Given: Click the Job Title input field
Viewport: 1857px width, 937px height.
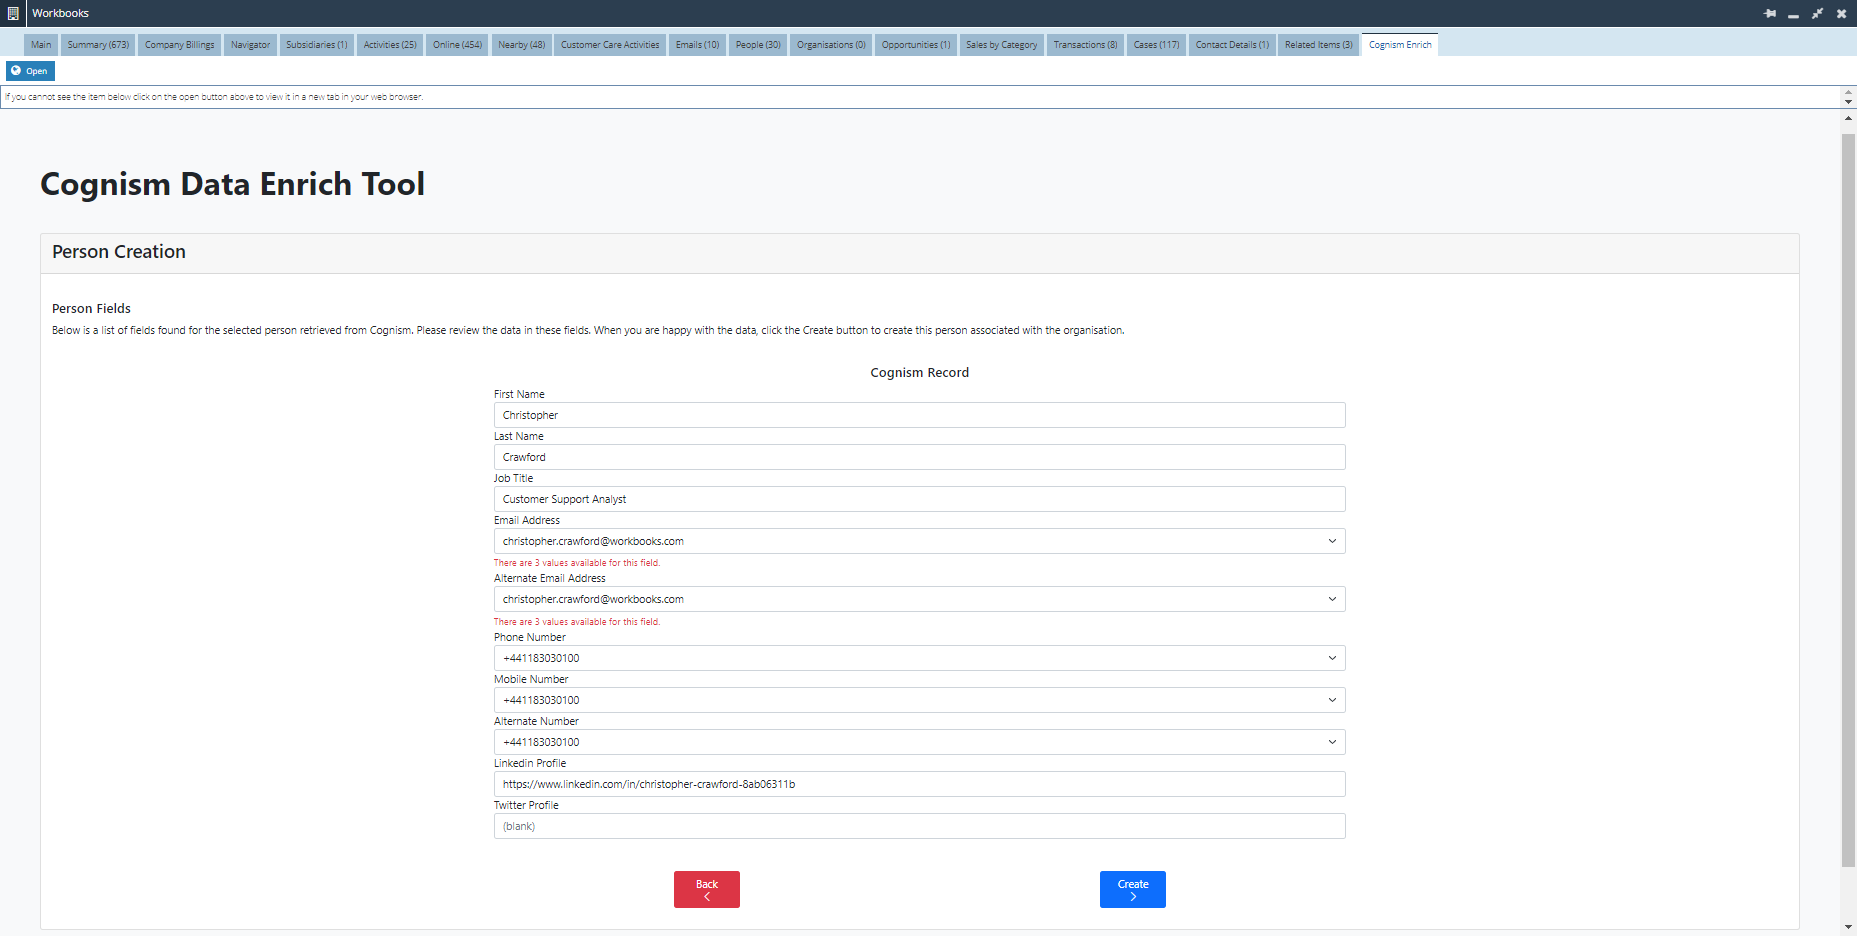Looking at the screenshot, I should click(919, 499).
